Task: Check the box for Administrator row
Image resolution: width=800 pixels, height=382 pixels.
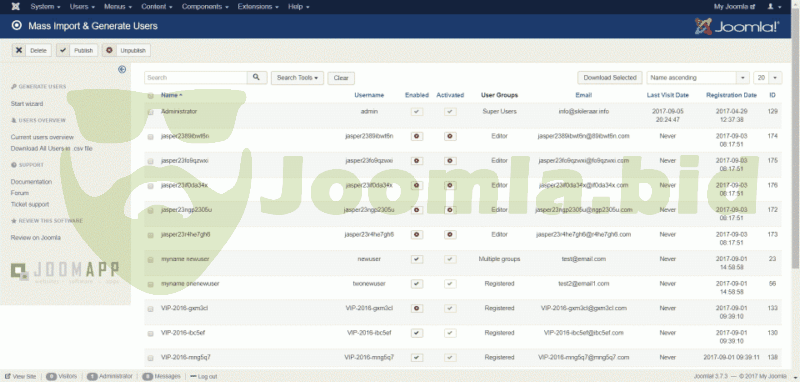Action: coord(151,112)
